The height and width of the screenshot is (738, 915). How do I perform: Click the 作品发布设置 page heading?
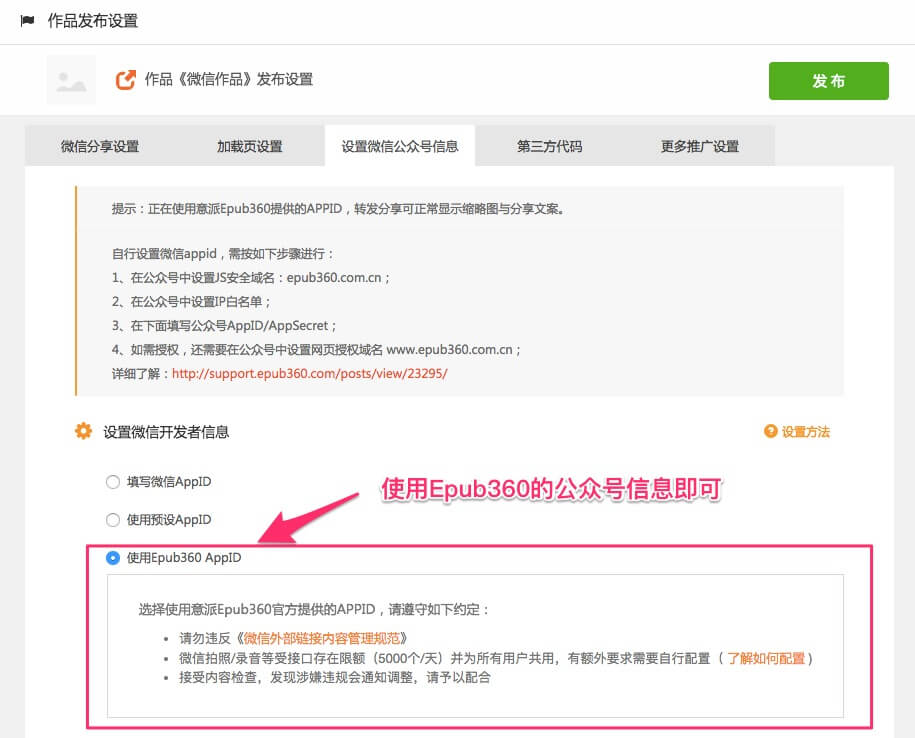[x=93, y=21]
